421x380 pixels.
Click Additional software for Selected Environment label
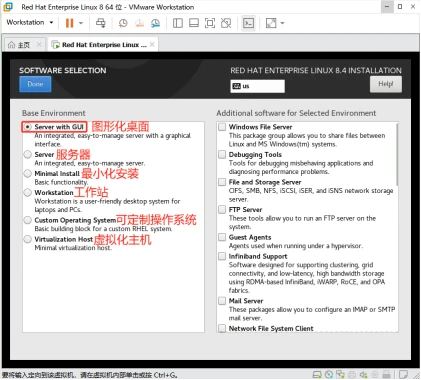(x=296, y=113)
